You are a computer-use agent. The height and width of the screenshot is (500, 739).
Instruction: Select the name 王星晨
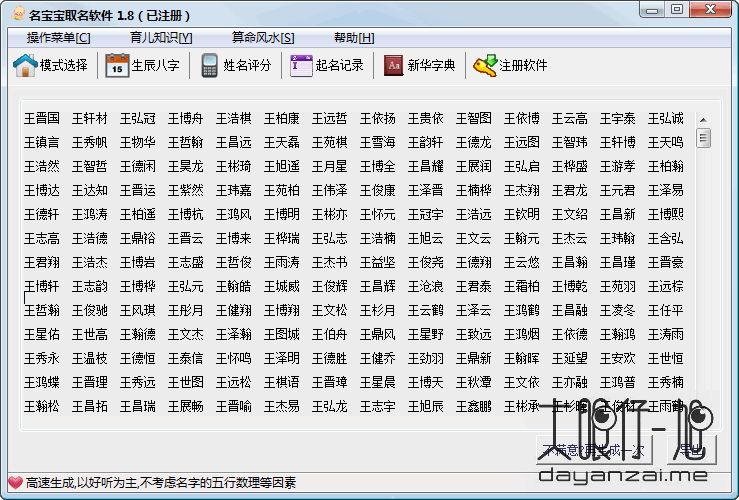pos(378,382)
